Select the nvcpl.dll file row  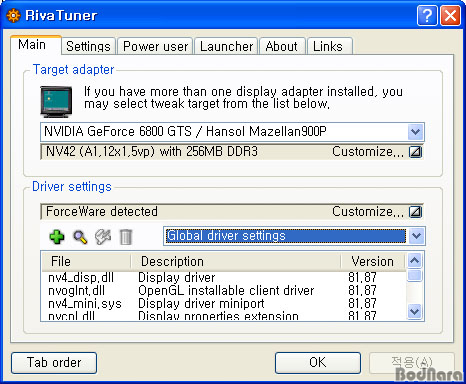point(223,315)
